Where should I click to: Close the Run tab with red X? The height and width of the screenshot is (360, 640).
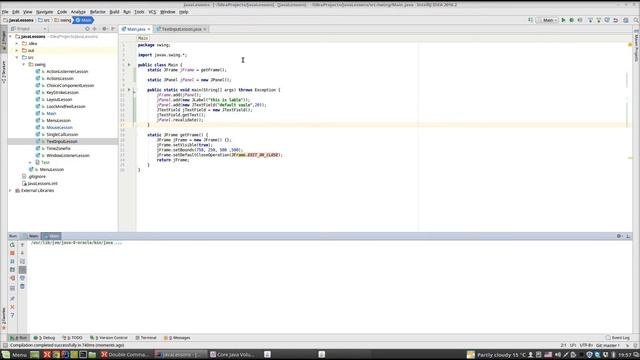click(x=12, y=307)
